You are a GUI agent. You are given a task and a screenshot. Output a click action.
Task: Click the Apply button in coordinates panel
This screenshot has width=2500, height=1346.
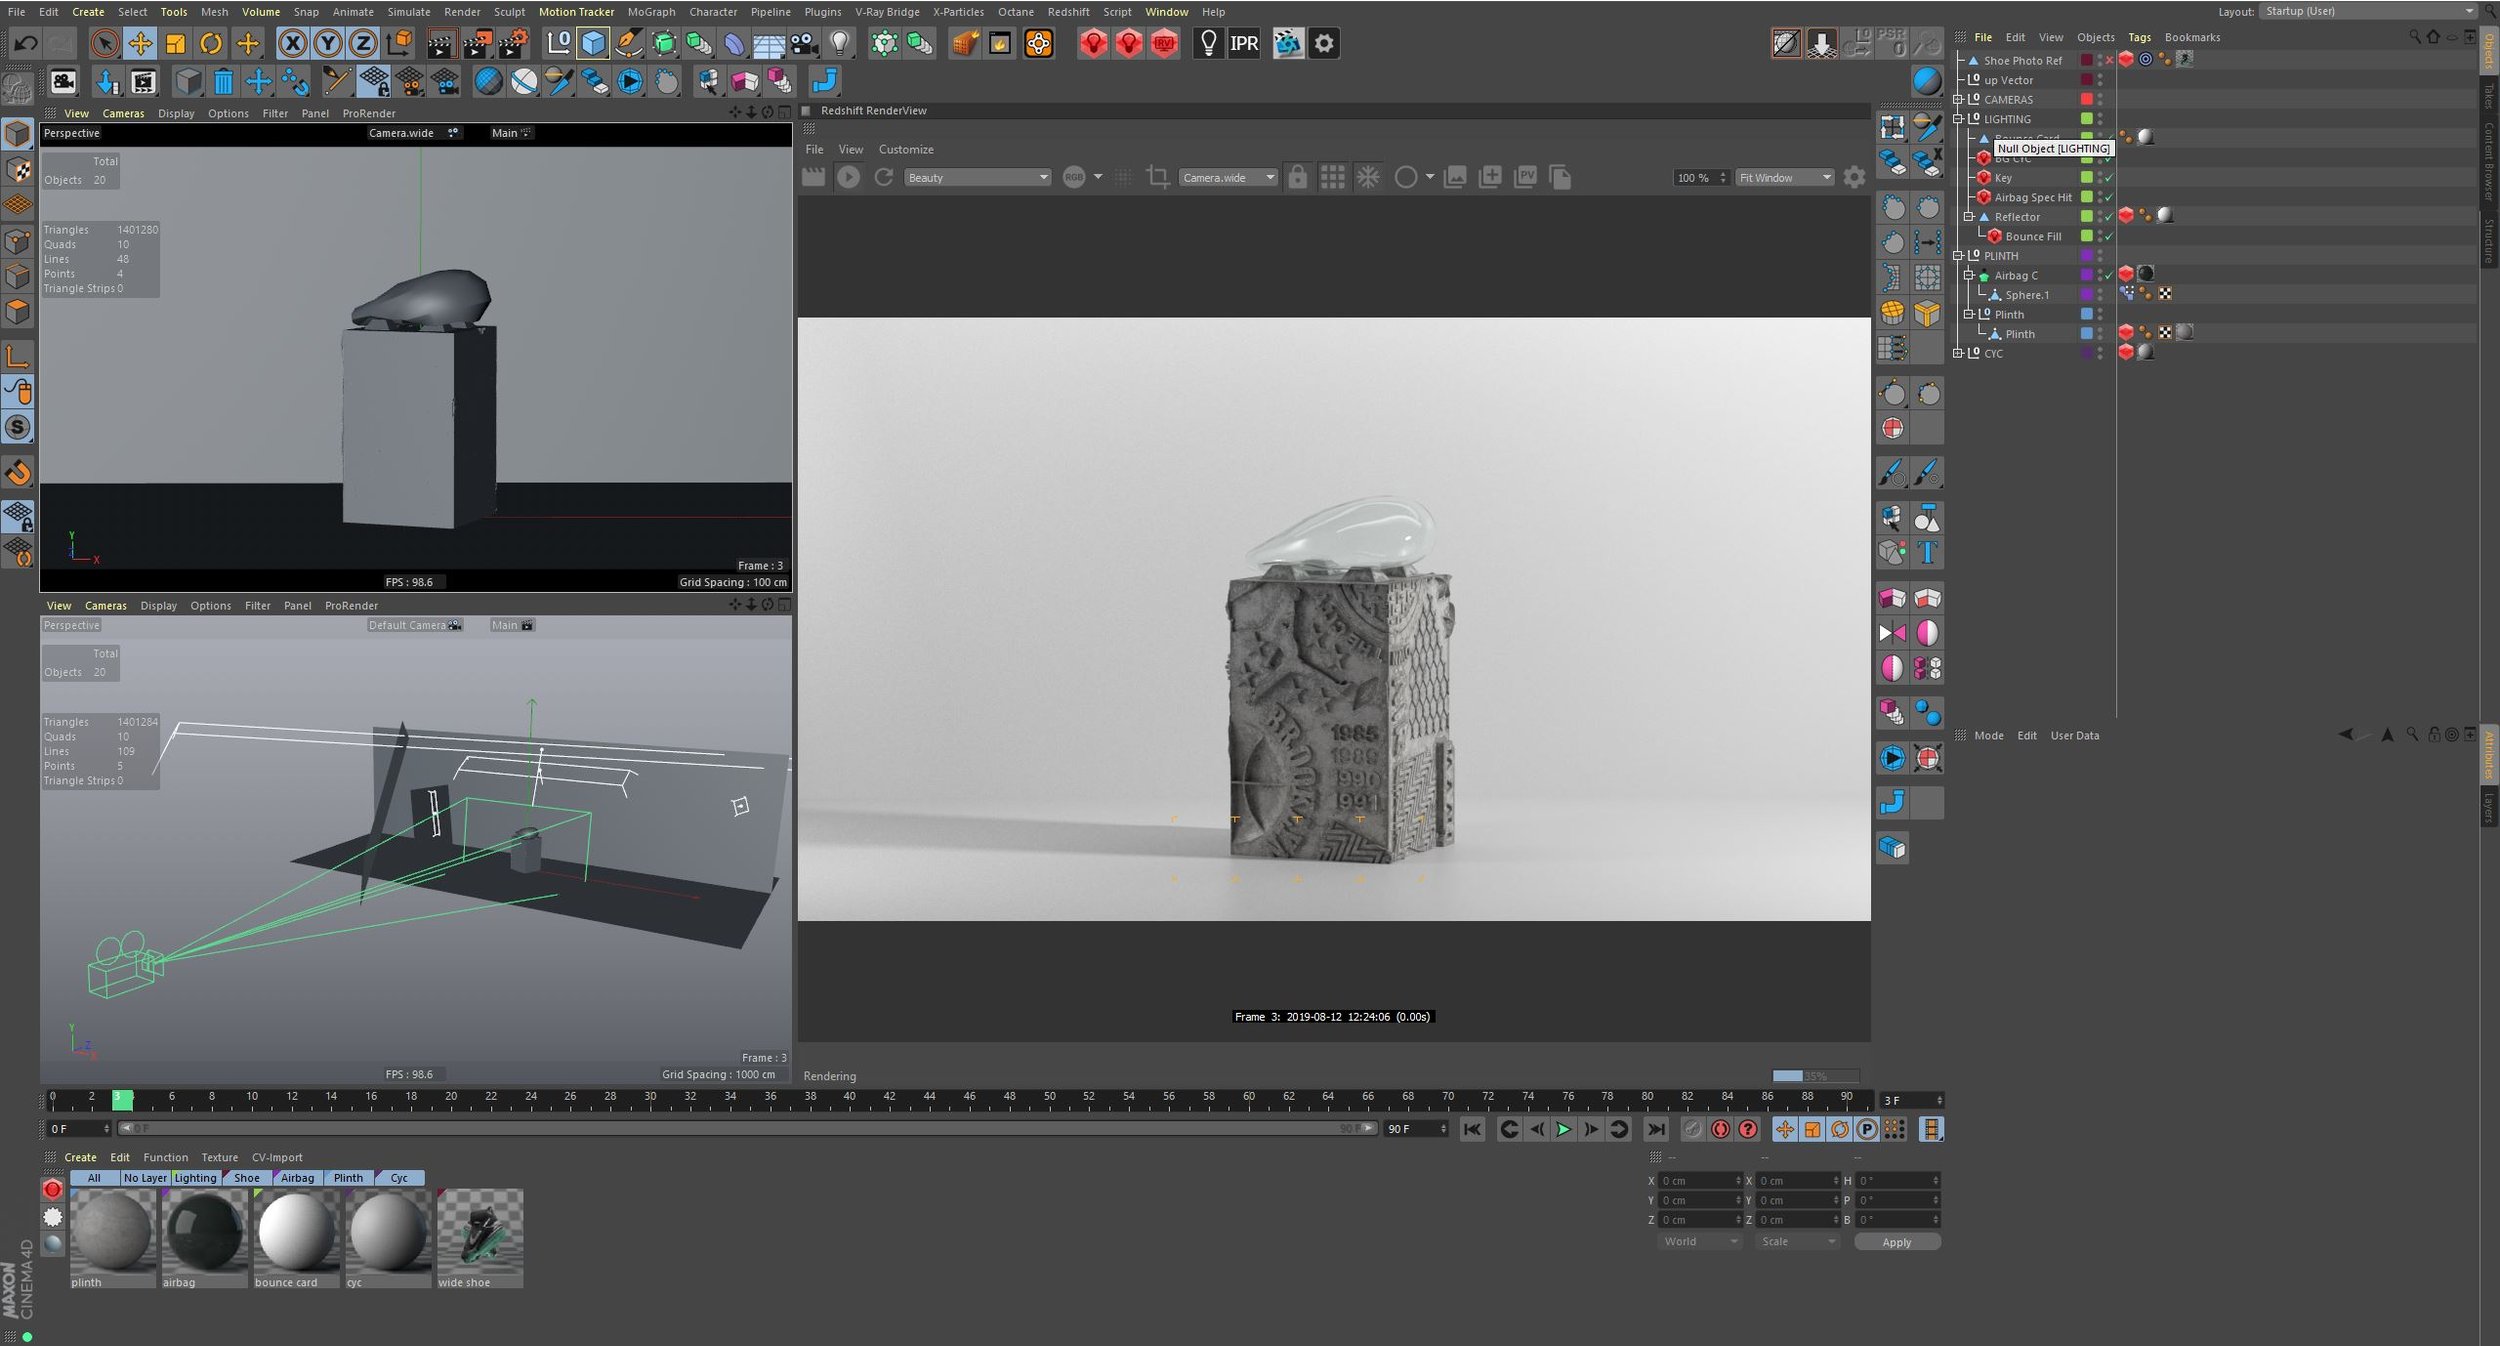click(1896, 1242)
